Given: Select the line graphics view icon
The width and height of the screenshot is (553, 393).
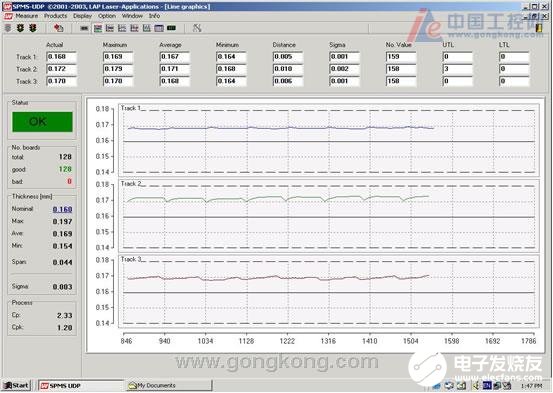Looking at the screenshot, I should click(98, 28).
